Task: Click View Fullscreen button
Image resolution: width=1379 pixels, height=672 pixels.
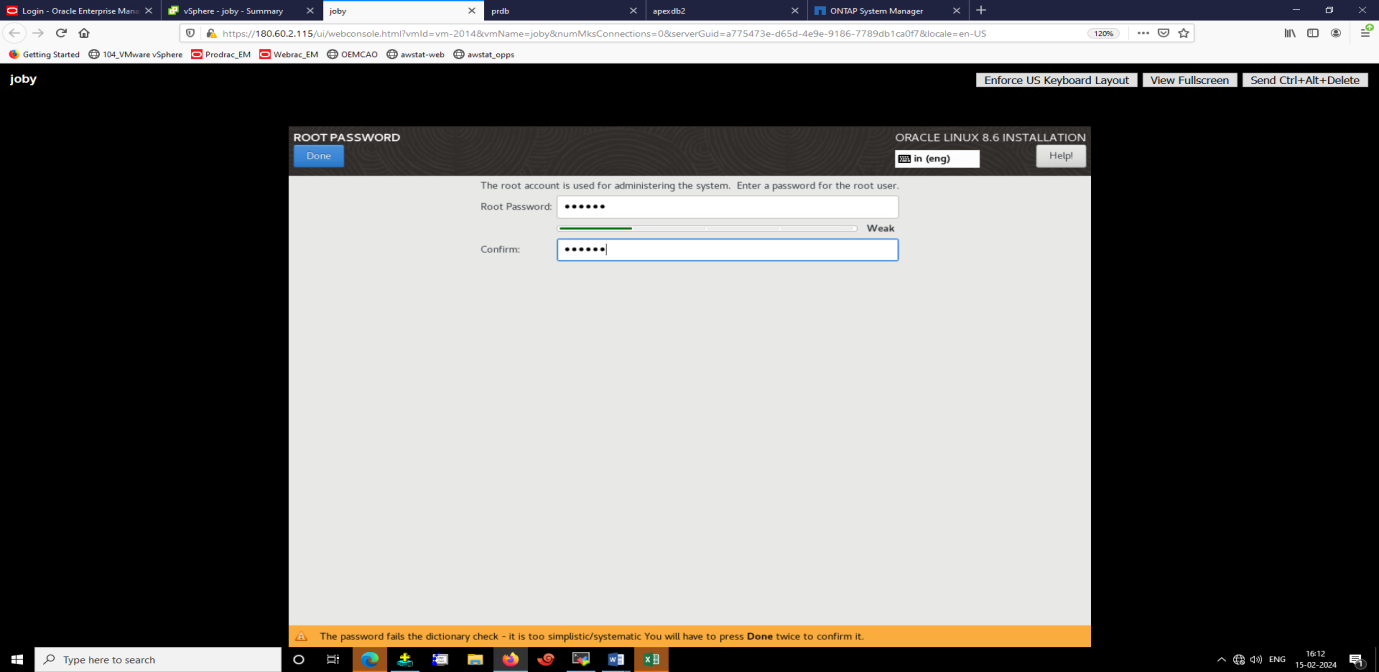Action: (x=1190, y=80)
